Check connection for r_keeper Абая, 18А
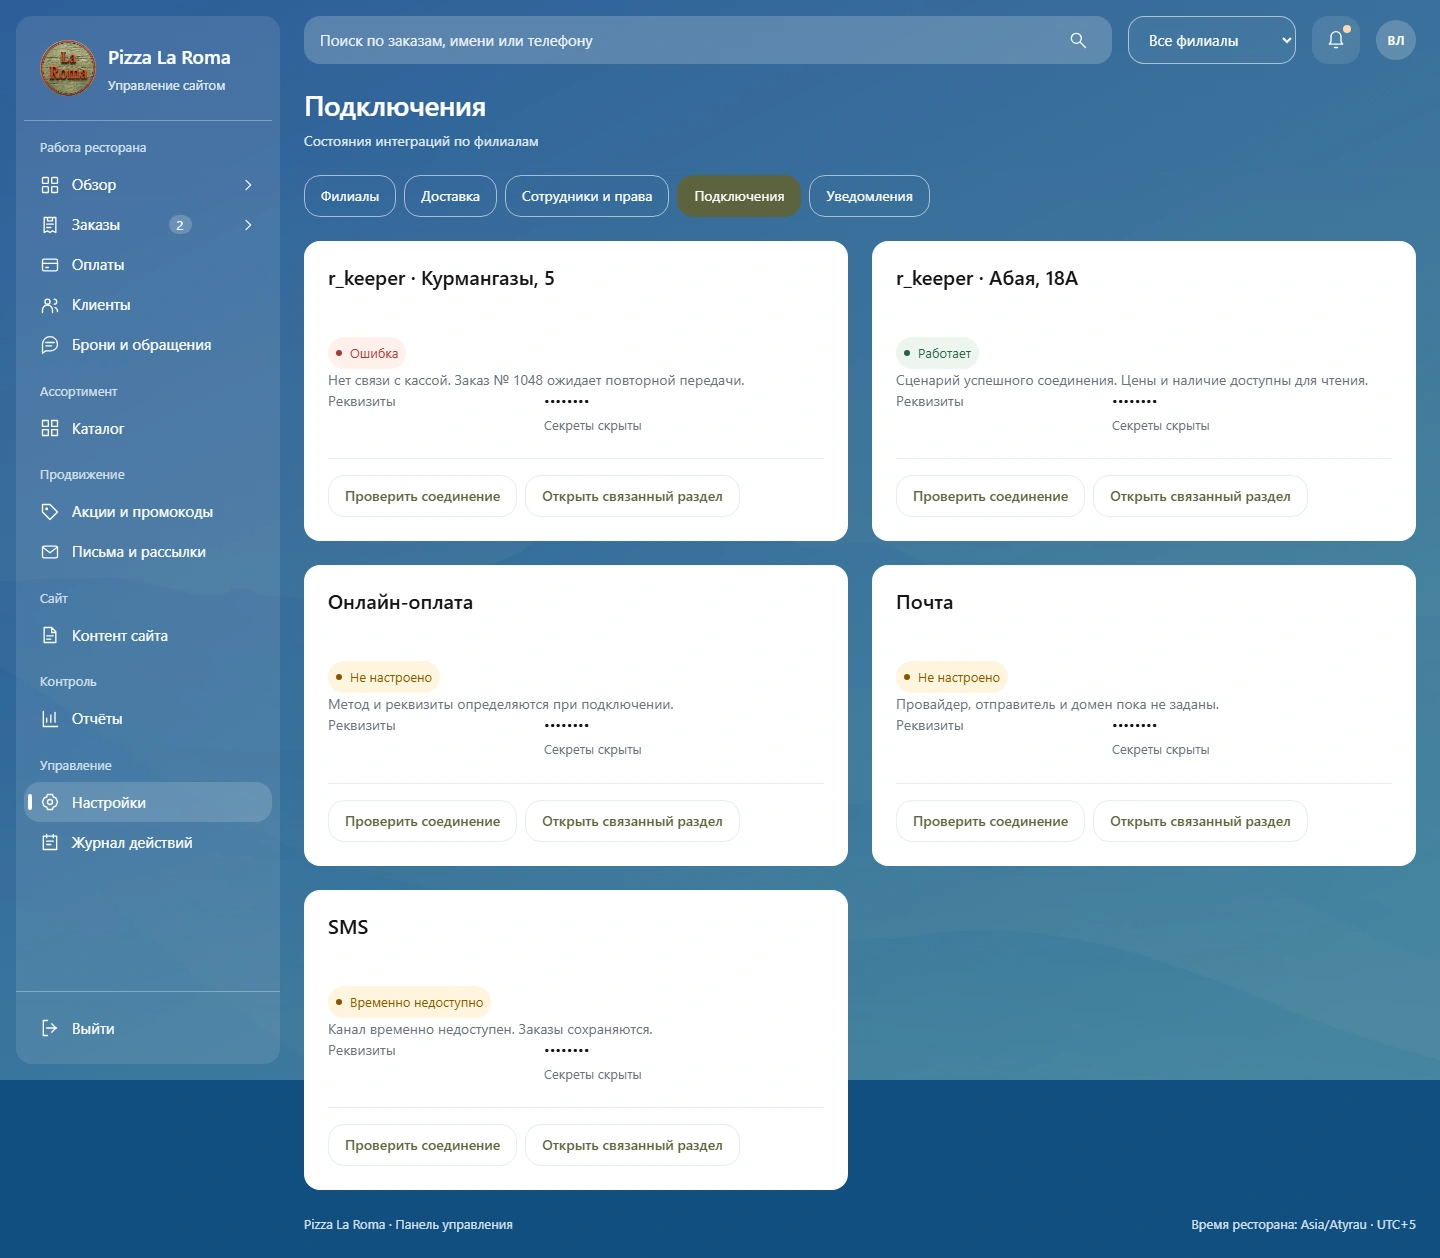 [x=990, y=496]
